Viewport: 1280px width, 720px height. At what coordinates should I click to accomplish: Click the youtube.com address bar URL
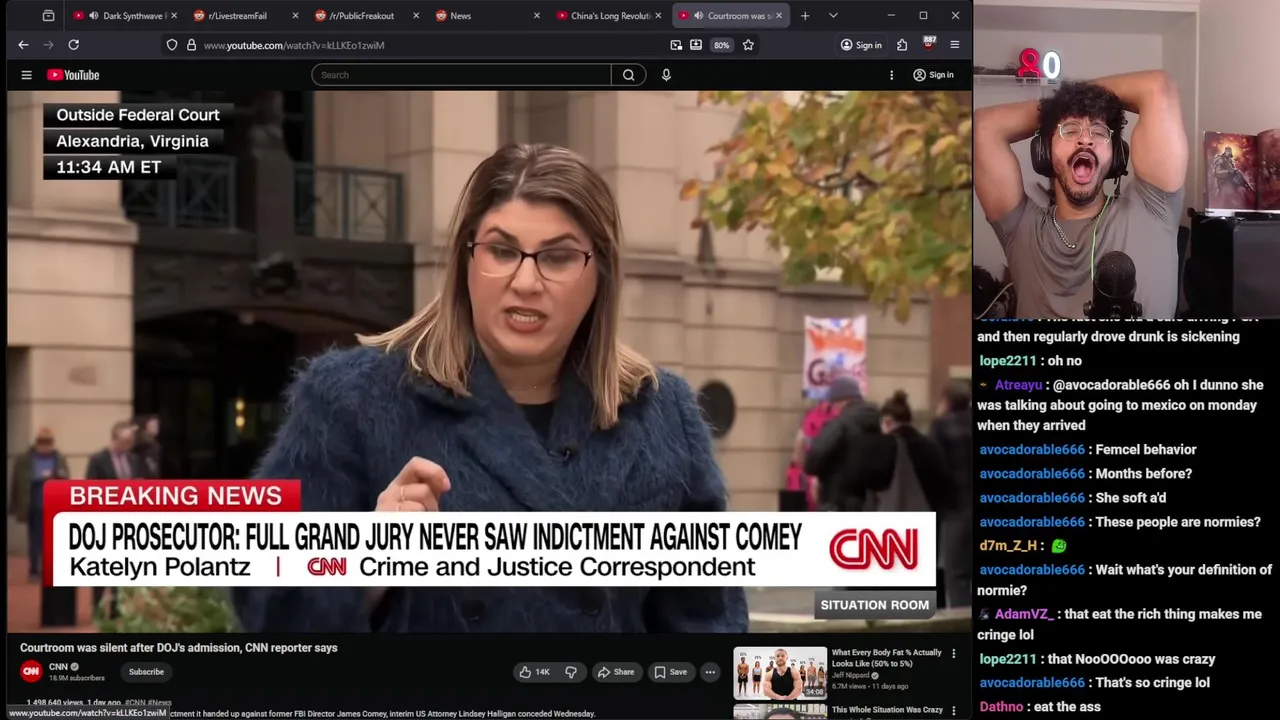(294, 45)
